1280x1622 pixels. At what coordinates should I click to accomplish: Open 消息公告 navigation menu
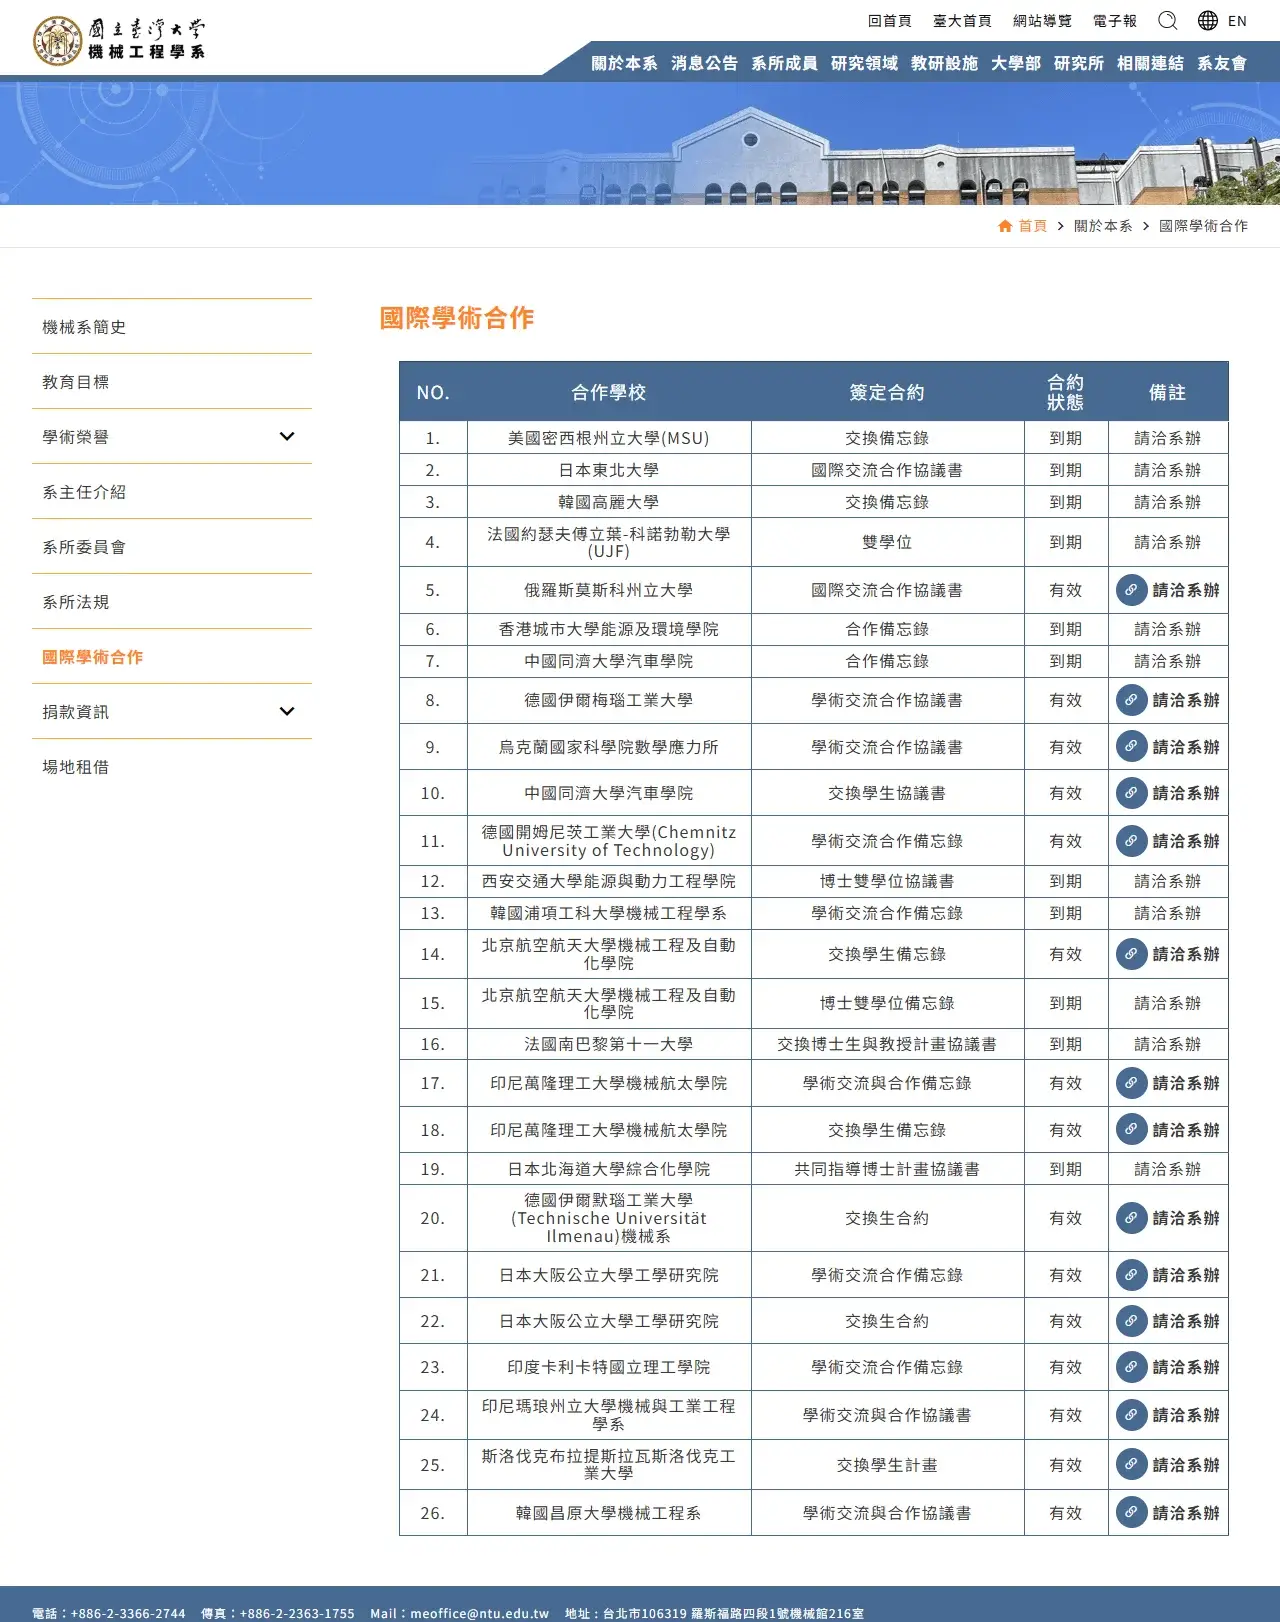[704, 63]
